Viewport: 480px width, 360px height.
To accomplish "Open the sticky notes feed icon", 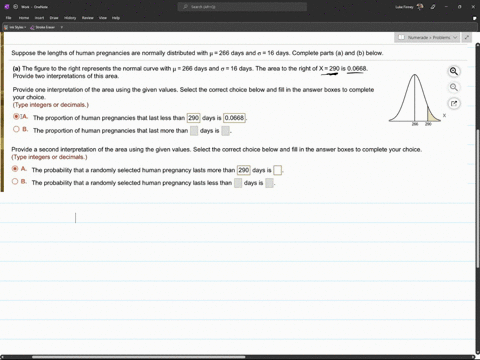I will coord(474,18).
